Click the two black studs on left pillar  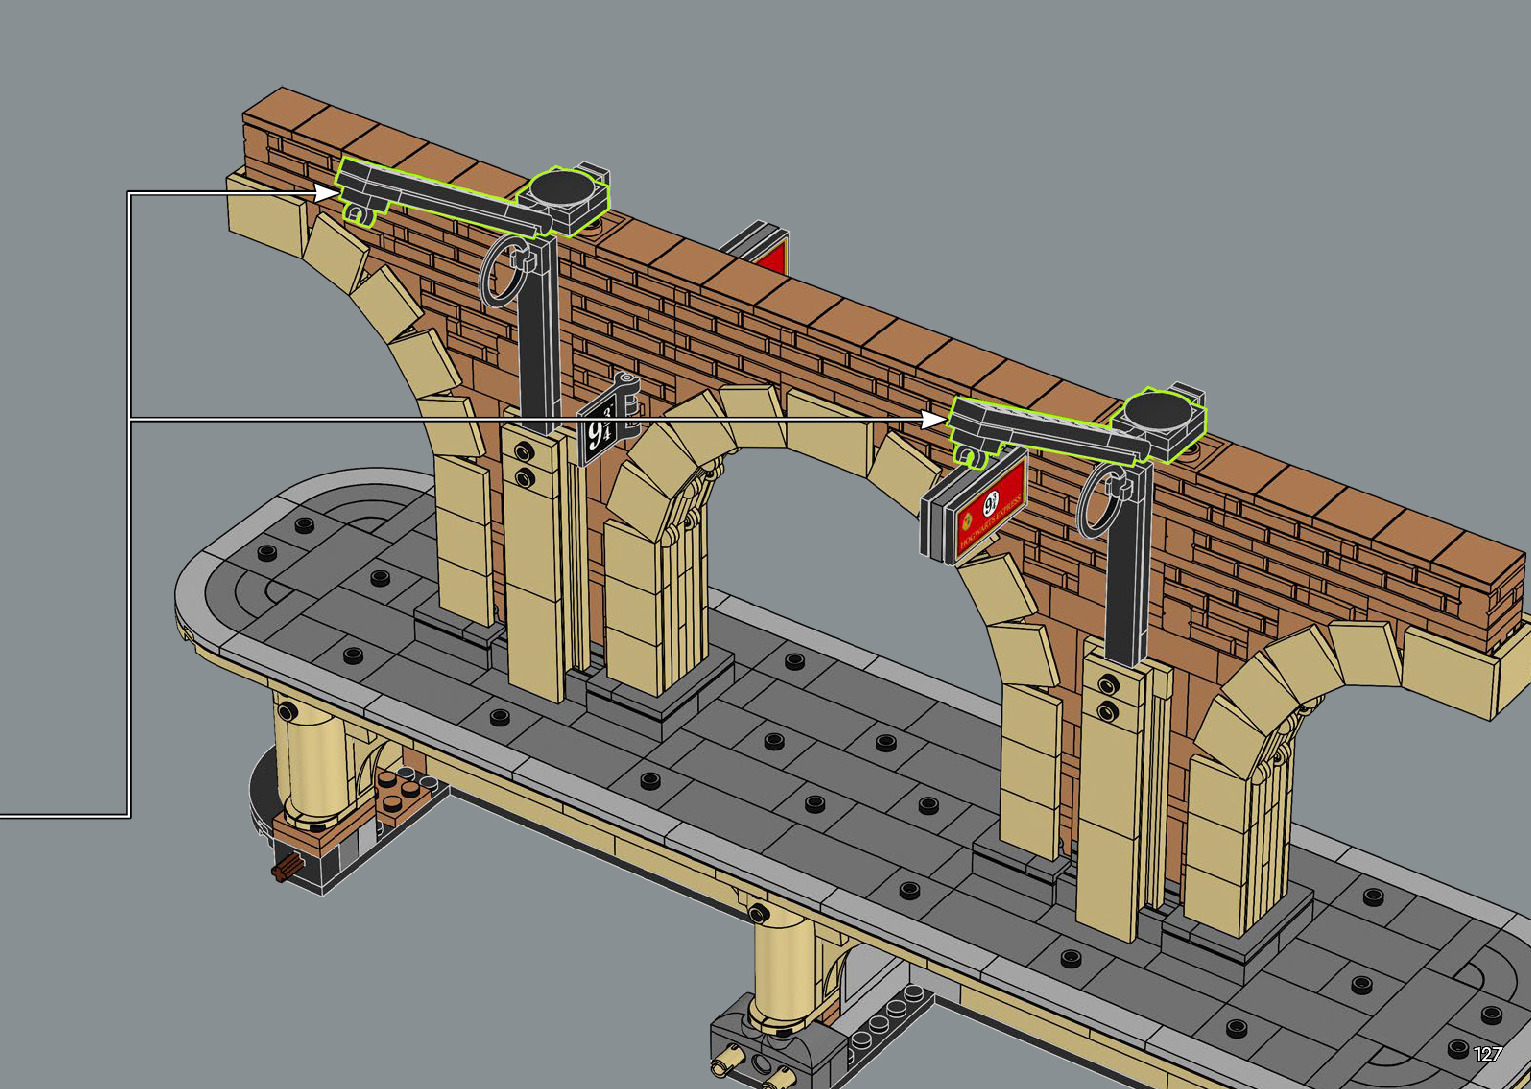(522, 466)
